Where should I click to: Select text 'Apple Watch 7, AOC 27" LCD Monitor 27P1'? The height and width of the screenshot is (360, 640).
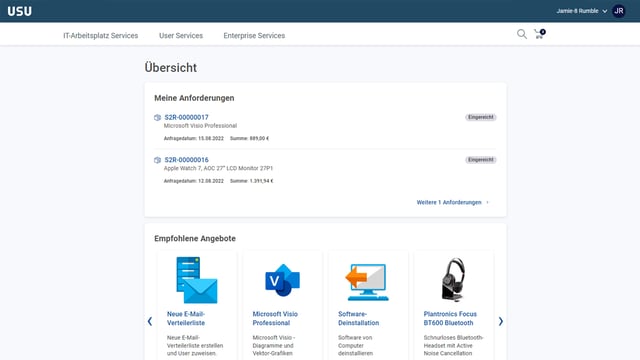coord(218,168)
